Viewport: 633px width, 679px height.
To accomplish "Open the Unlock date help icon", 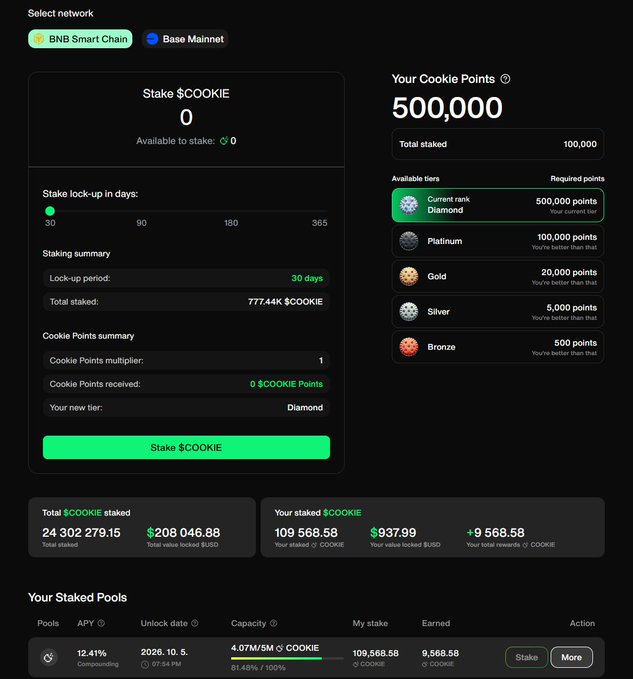I will [x=195, y=623].
